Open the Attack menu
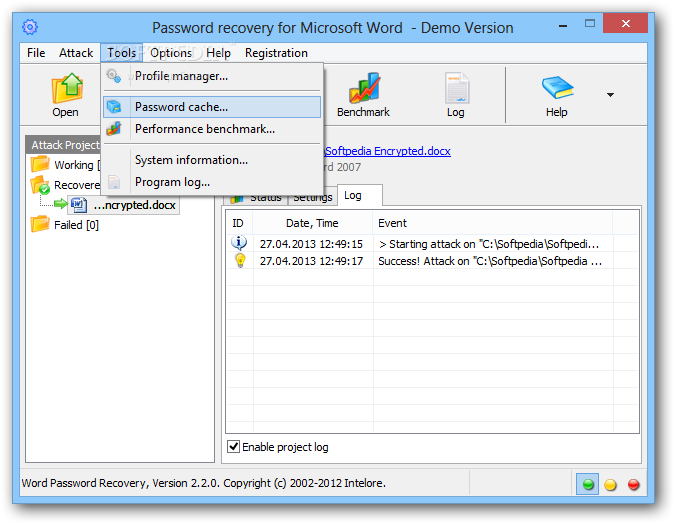This screenshot has height=524, width=675. coord(76,53)
